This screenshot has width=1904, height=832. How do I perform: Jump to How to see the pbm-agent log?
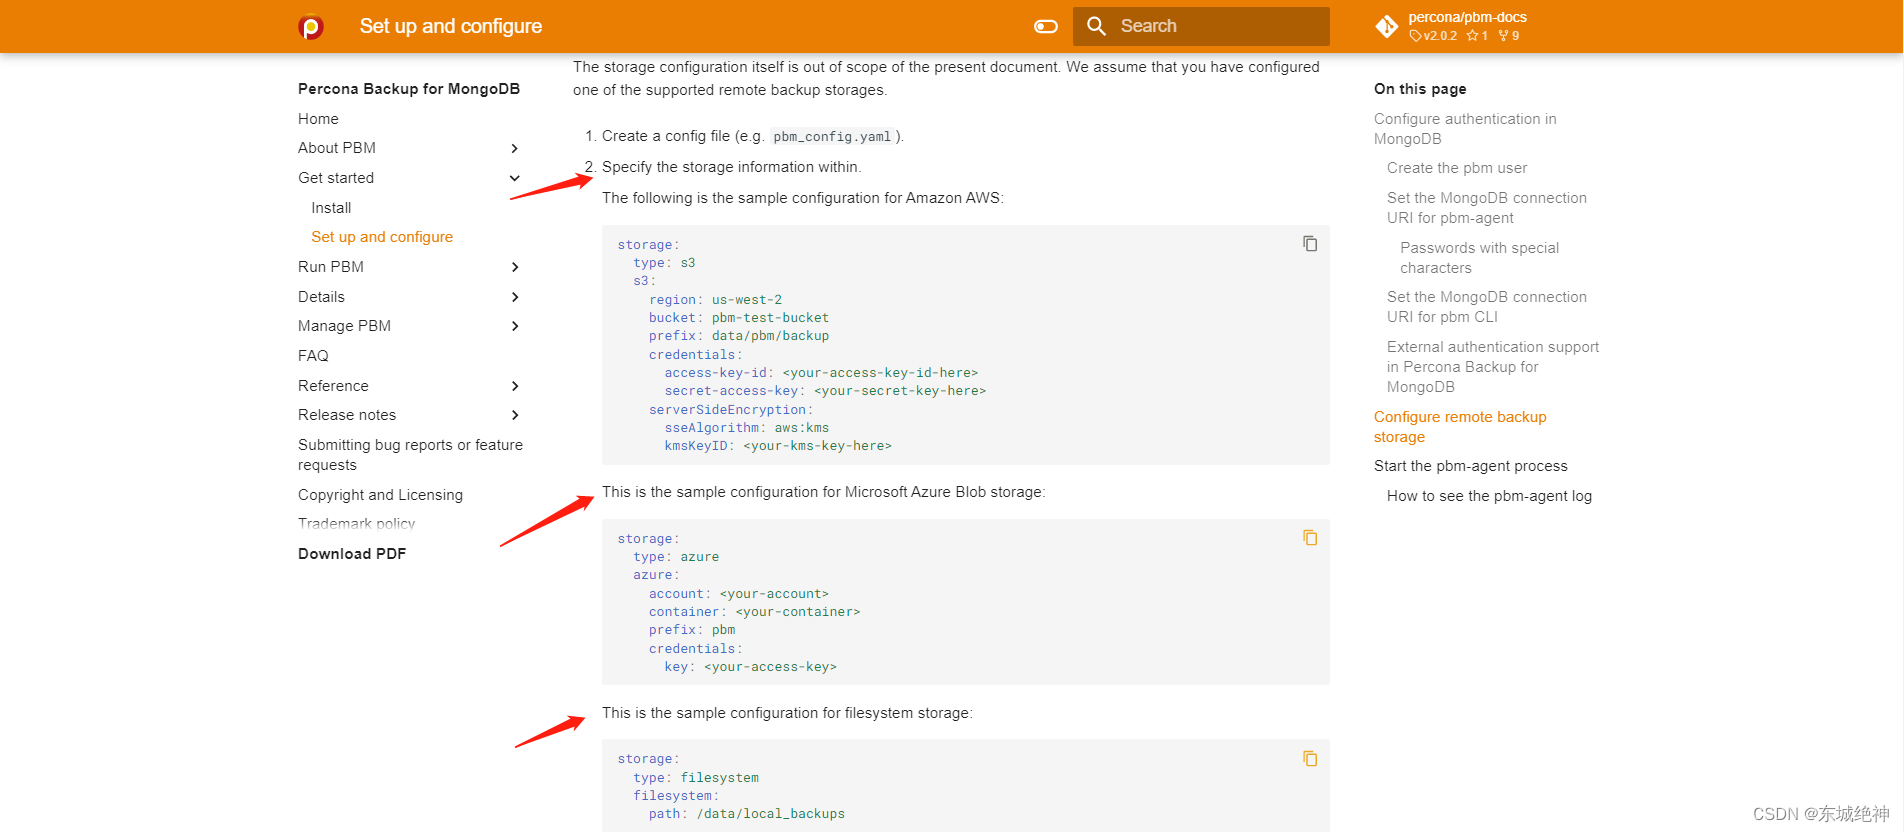click(1489, 496)
